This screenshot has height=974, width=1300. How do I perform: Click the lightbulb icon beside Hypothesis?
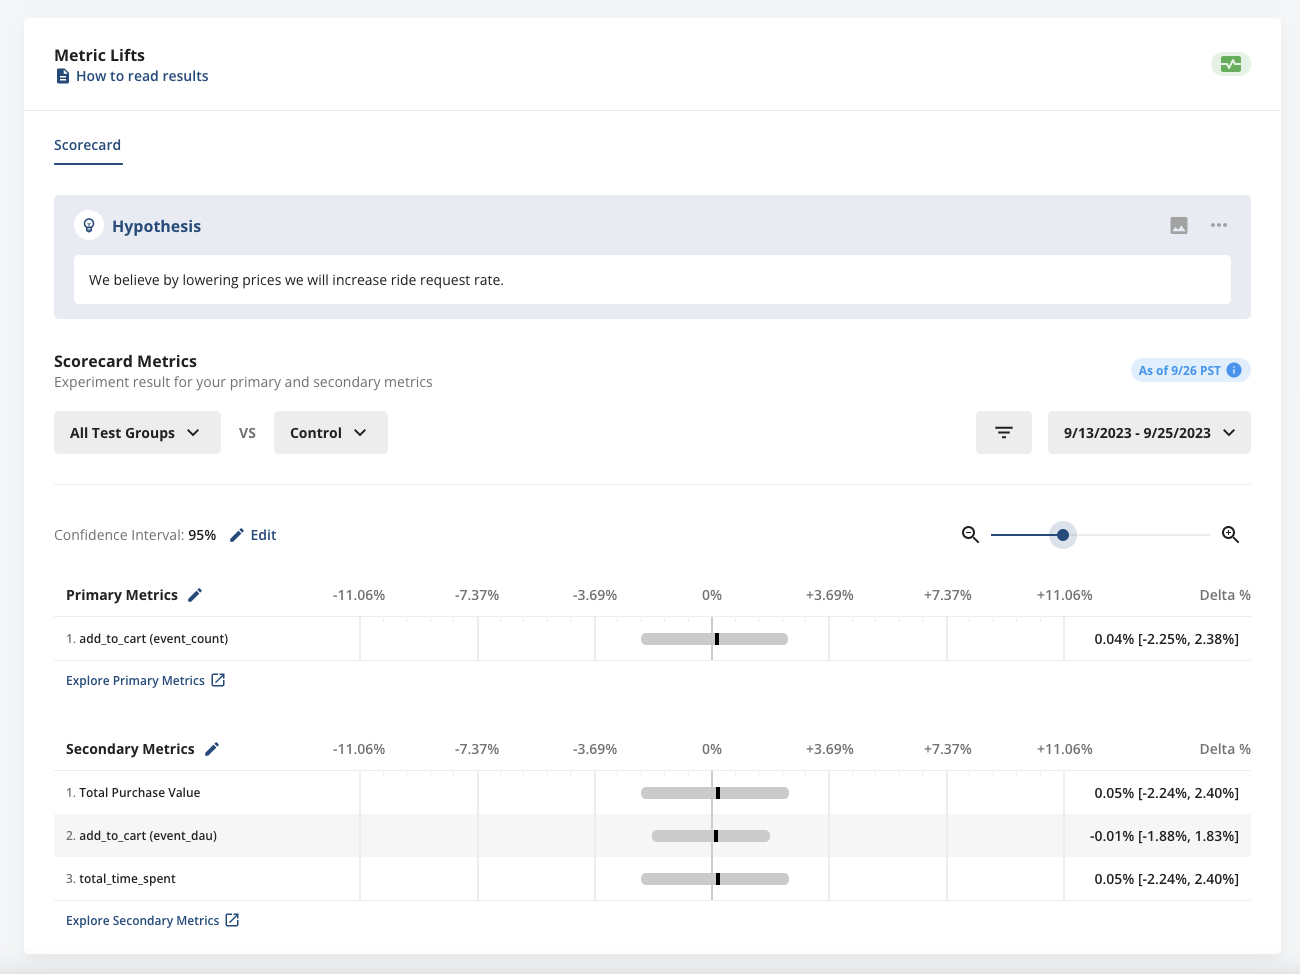coord(89,225)
